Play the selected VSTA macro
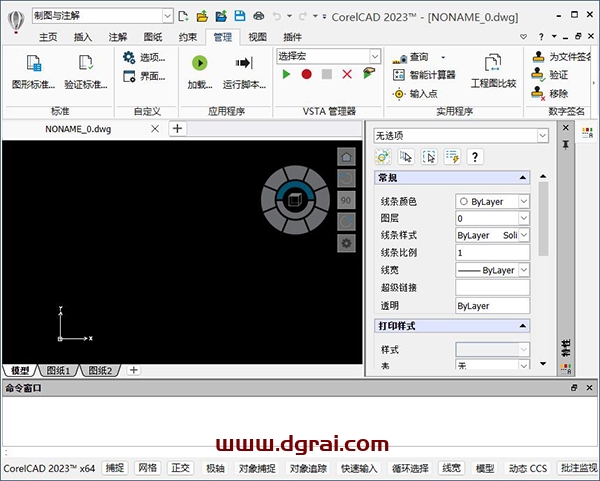The height and width of the screenshot is (481, 600). [286, 74]
